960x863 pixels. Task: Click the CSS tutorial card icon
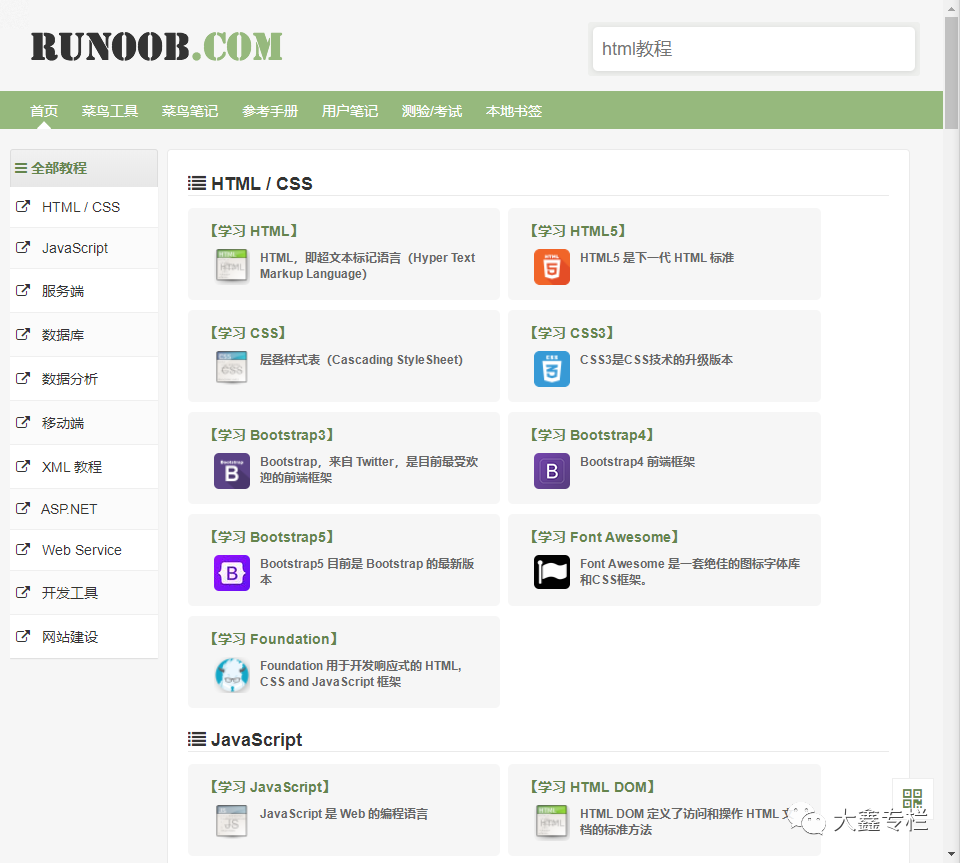pyautogui.click(x=231, y=367)
